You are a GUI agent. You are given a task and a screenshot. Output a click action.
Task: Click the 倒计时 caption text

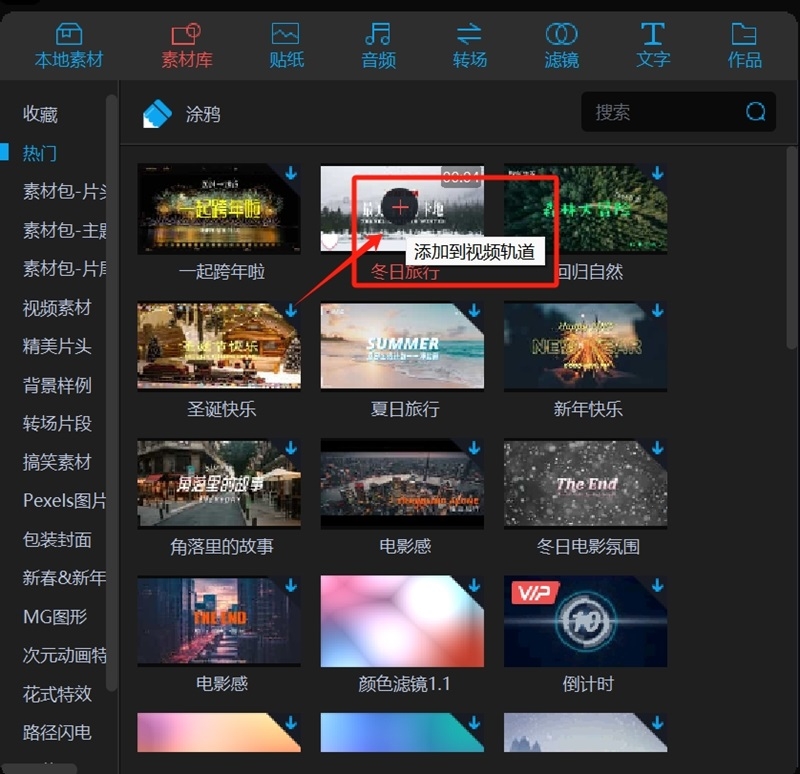point(588,684)
